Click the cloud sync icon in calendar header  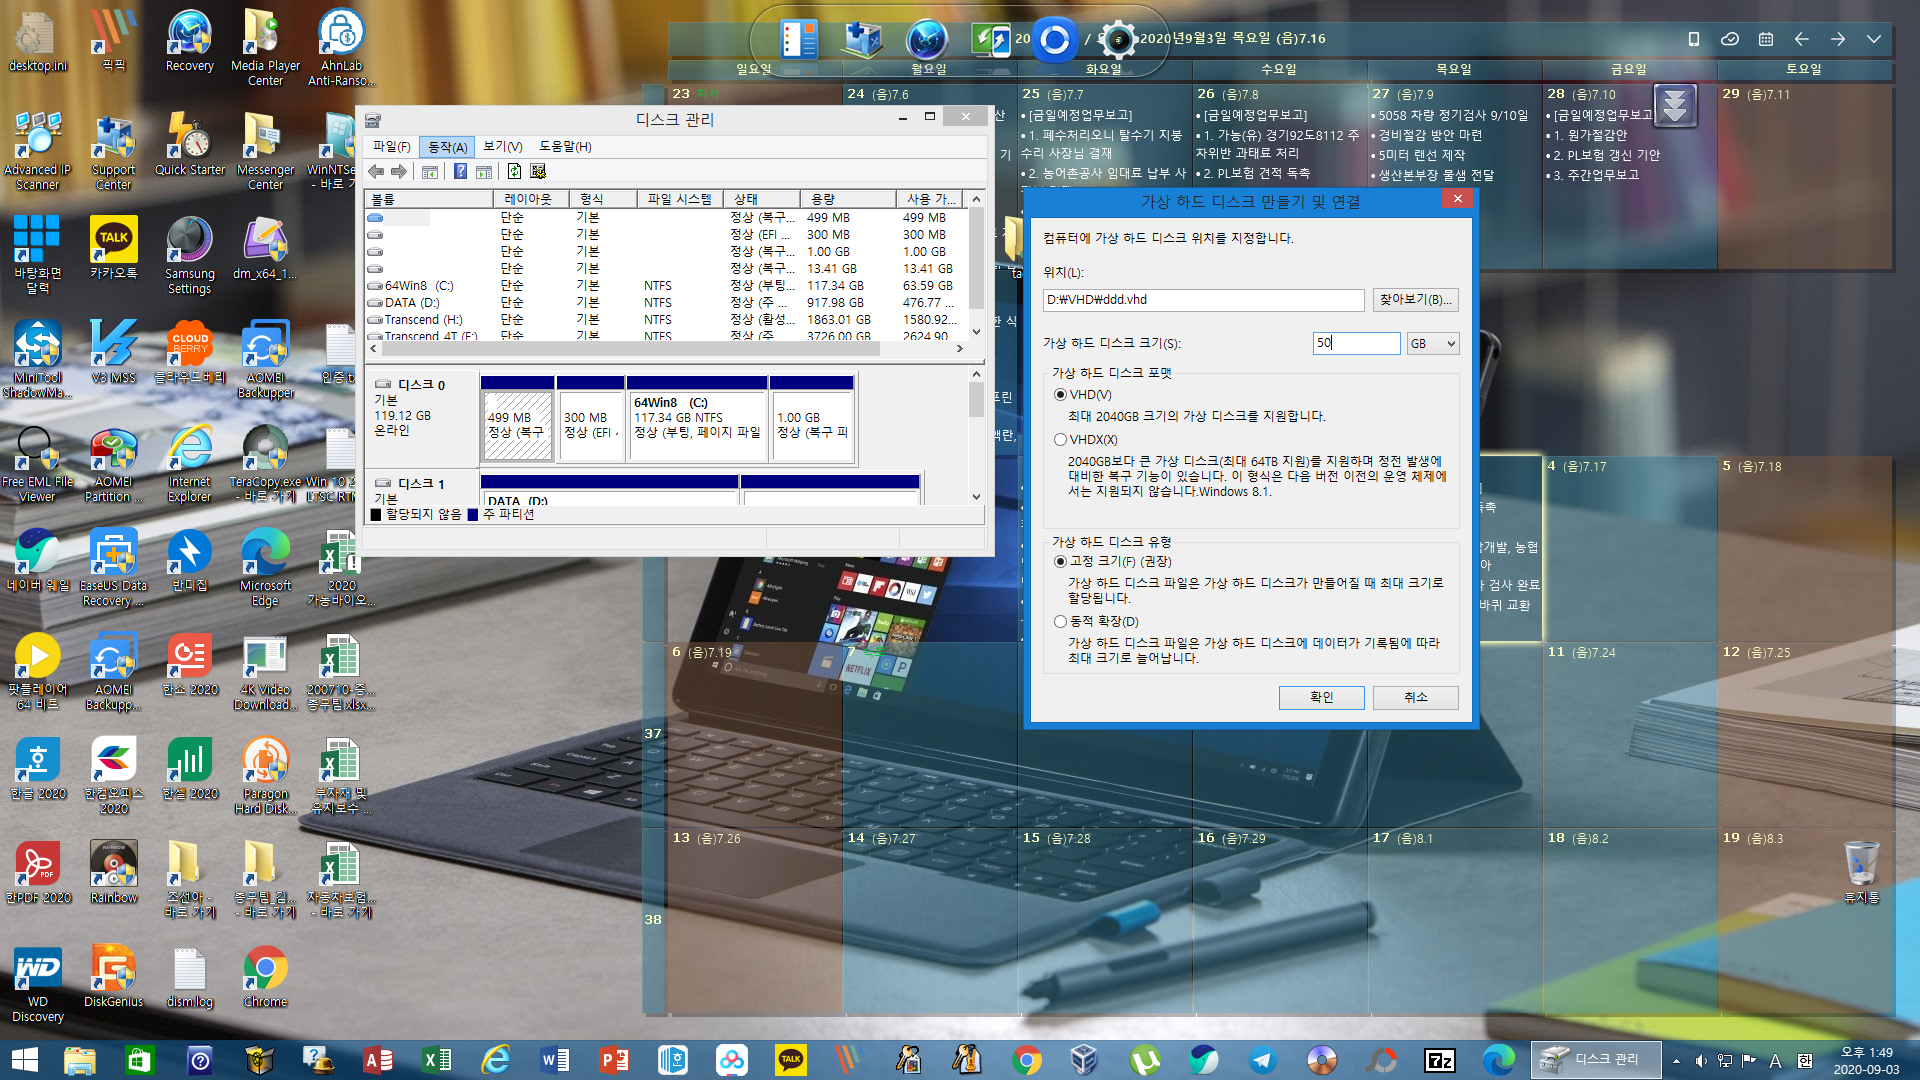pos(1729,39)
